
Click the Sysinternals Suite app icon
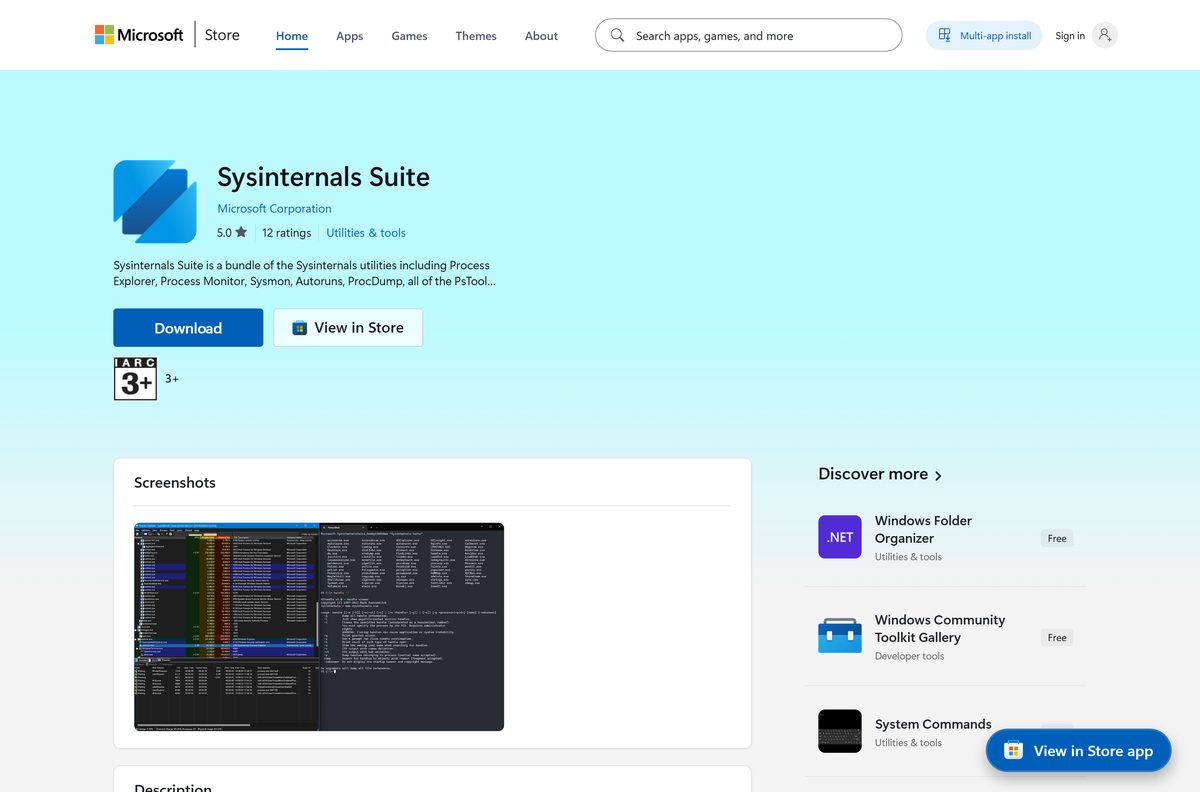pyautogui.click(x=155, y=202)
